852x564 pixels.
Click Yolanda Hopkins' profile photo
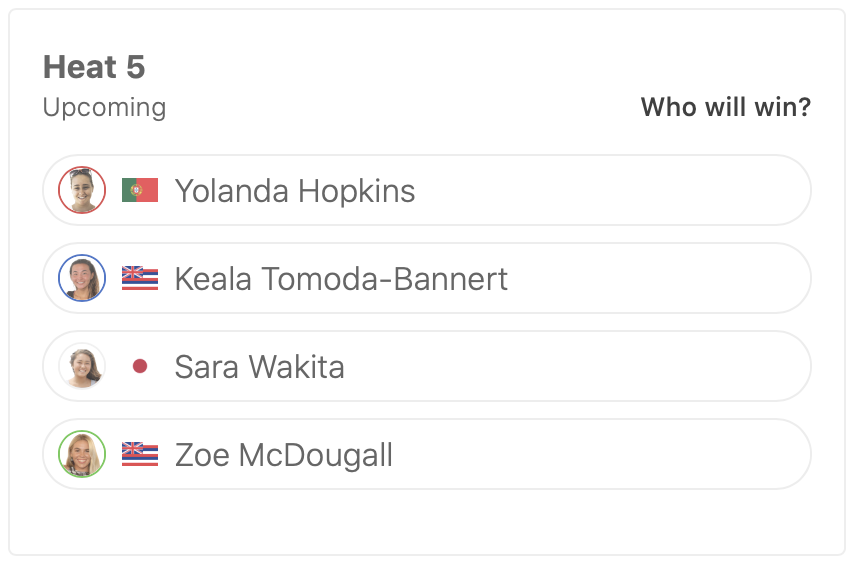[82, 190]
